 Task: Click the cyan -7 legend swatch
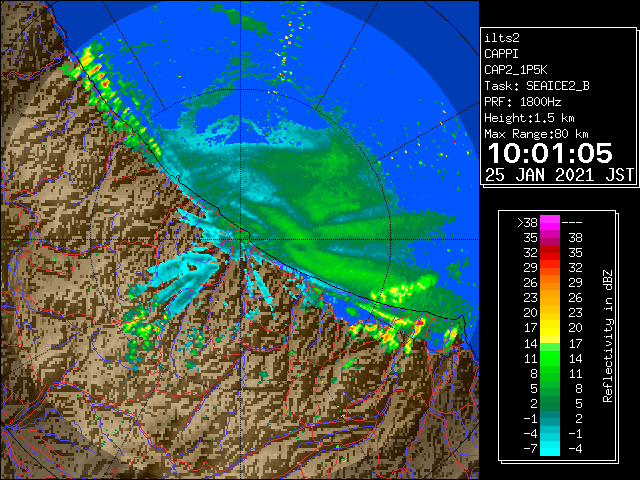(x=550, y=448)
